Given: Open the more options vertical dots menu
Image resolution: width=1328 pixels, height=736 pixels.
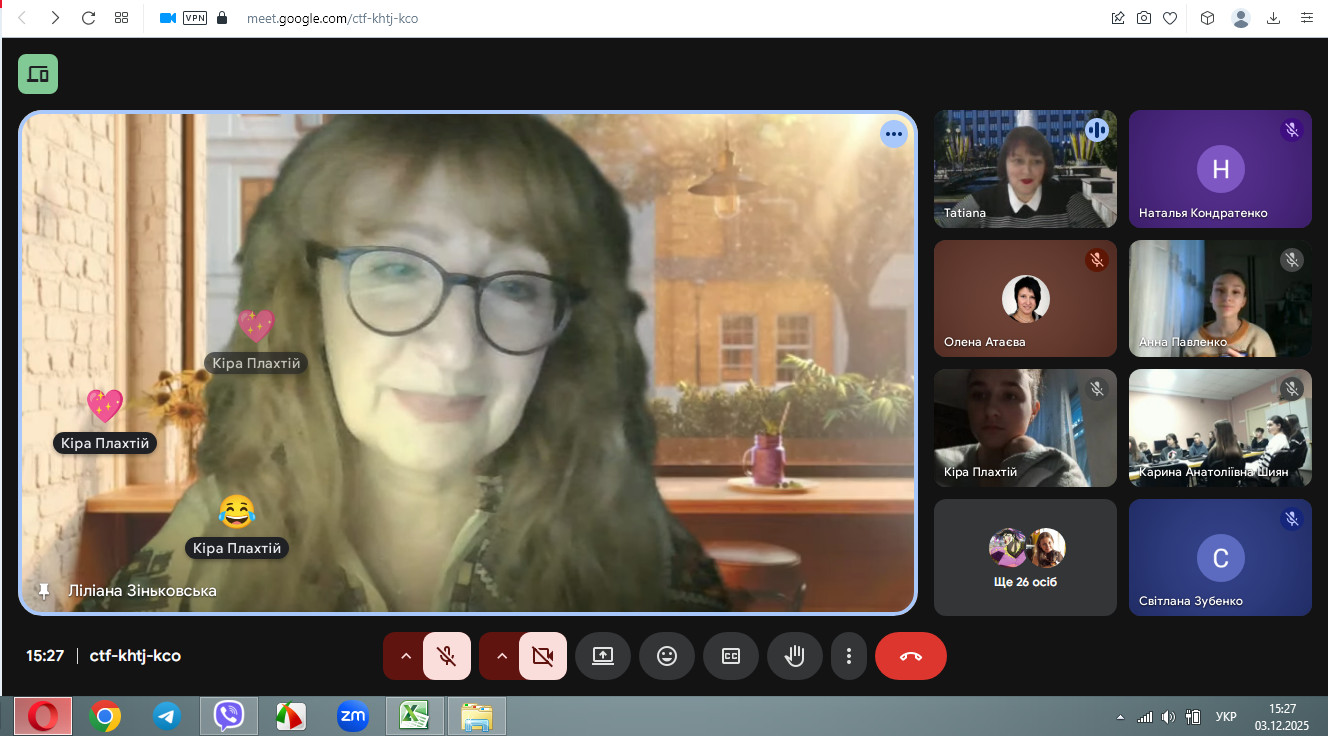Looking at the screenshot, I should [x=849, y=656].
